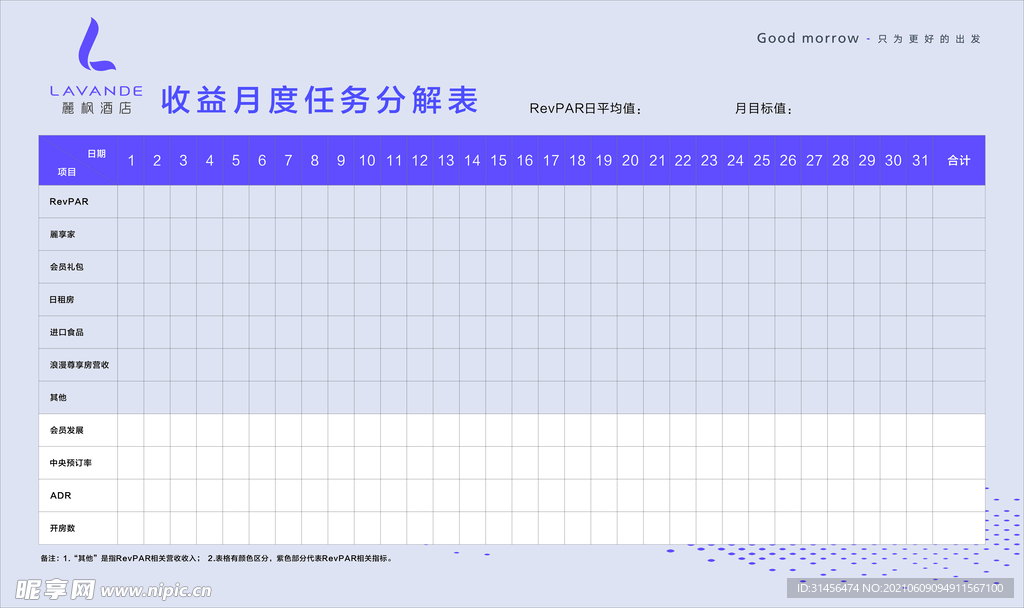
Task: Select the 开房数 row label
Action: point(64,528)
